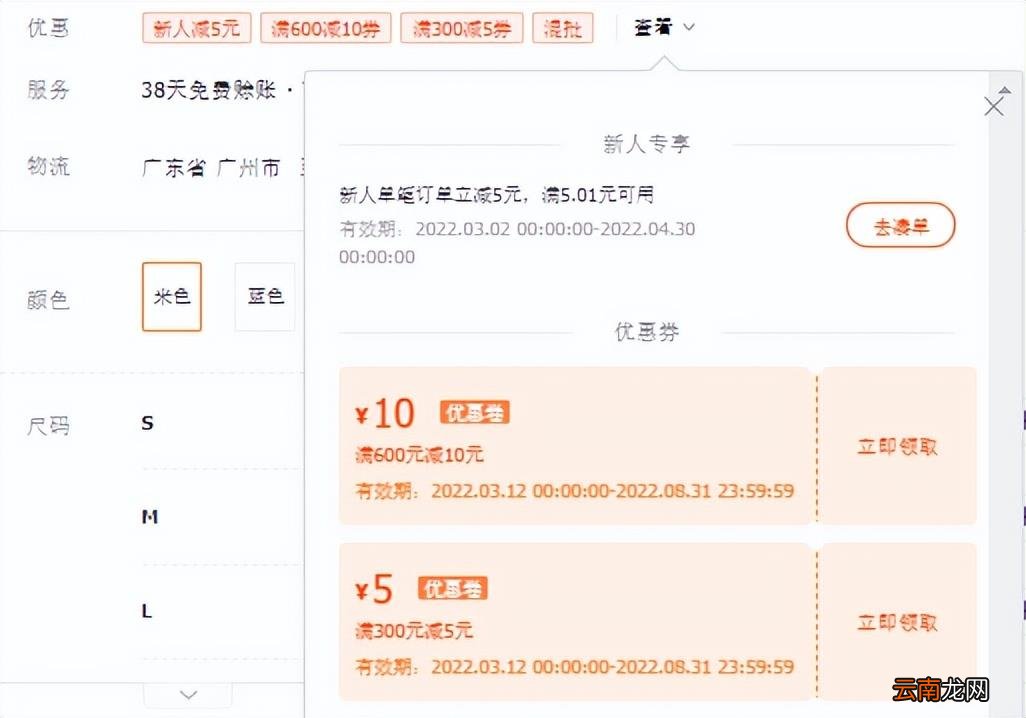Screen dimensions: 1026x718
Task: Expand the 查看 offers dropdown
Action: [x=664, y=27]
